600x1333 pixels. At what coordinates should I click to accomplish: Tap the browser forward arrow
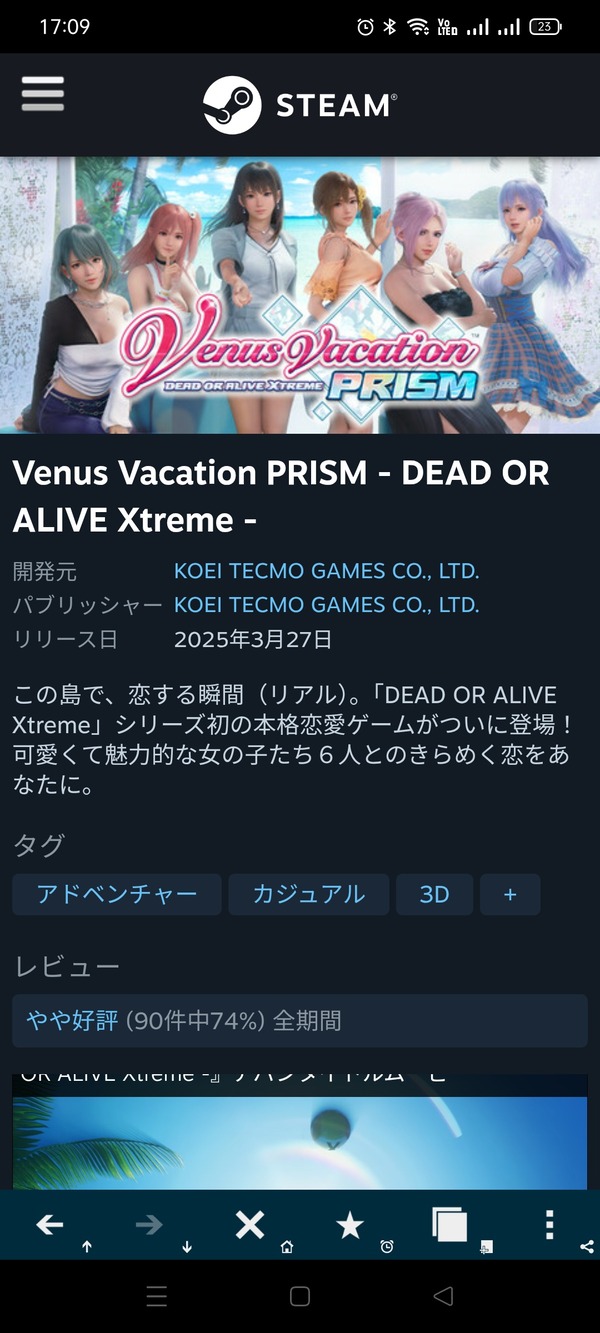coord(149,1225)
